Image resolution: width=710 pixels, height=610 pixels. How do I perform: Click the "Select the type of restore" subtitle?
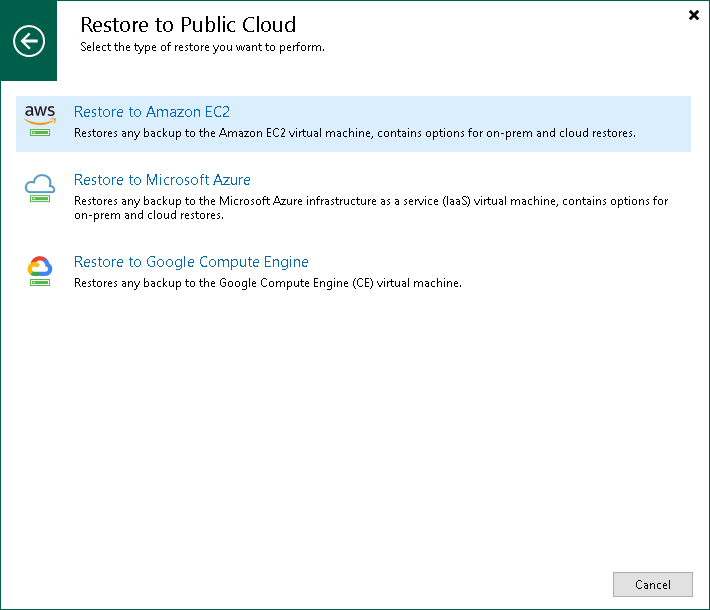click(202, 47)
